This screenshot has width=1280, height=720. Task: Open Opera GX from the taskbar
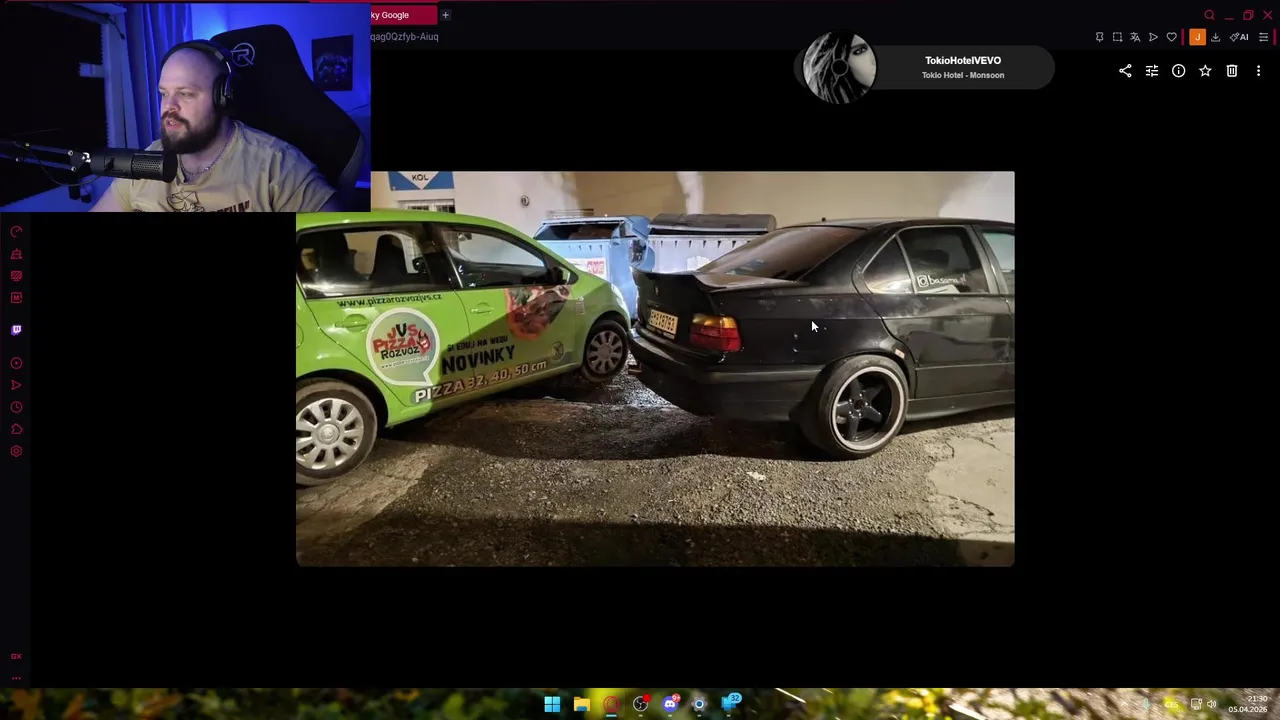611,704
